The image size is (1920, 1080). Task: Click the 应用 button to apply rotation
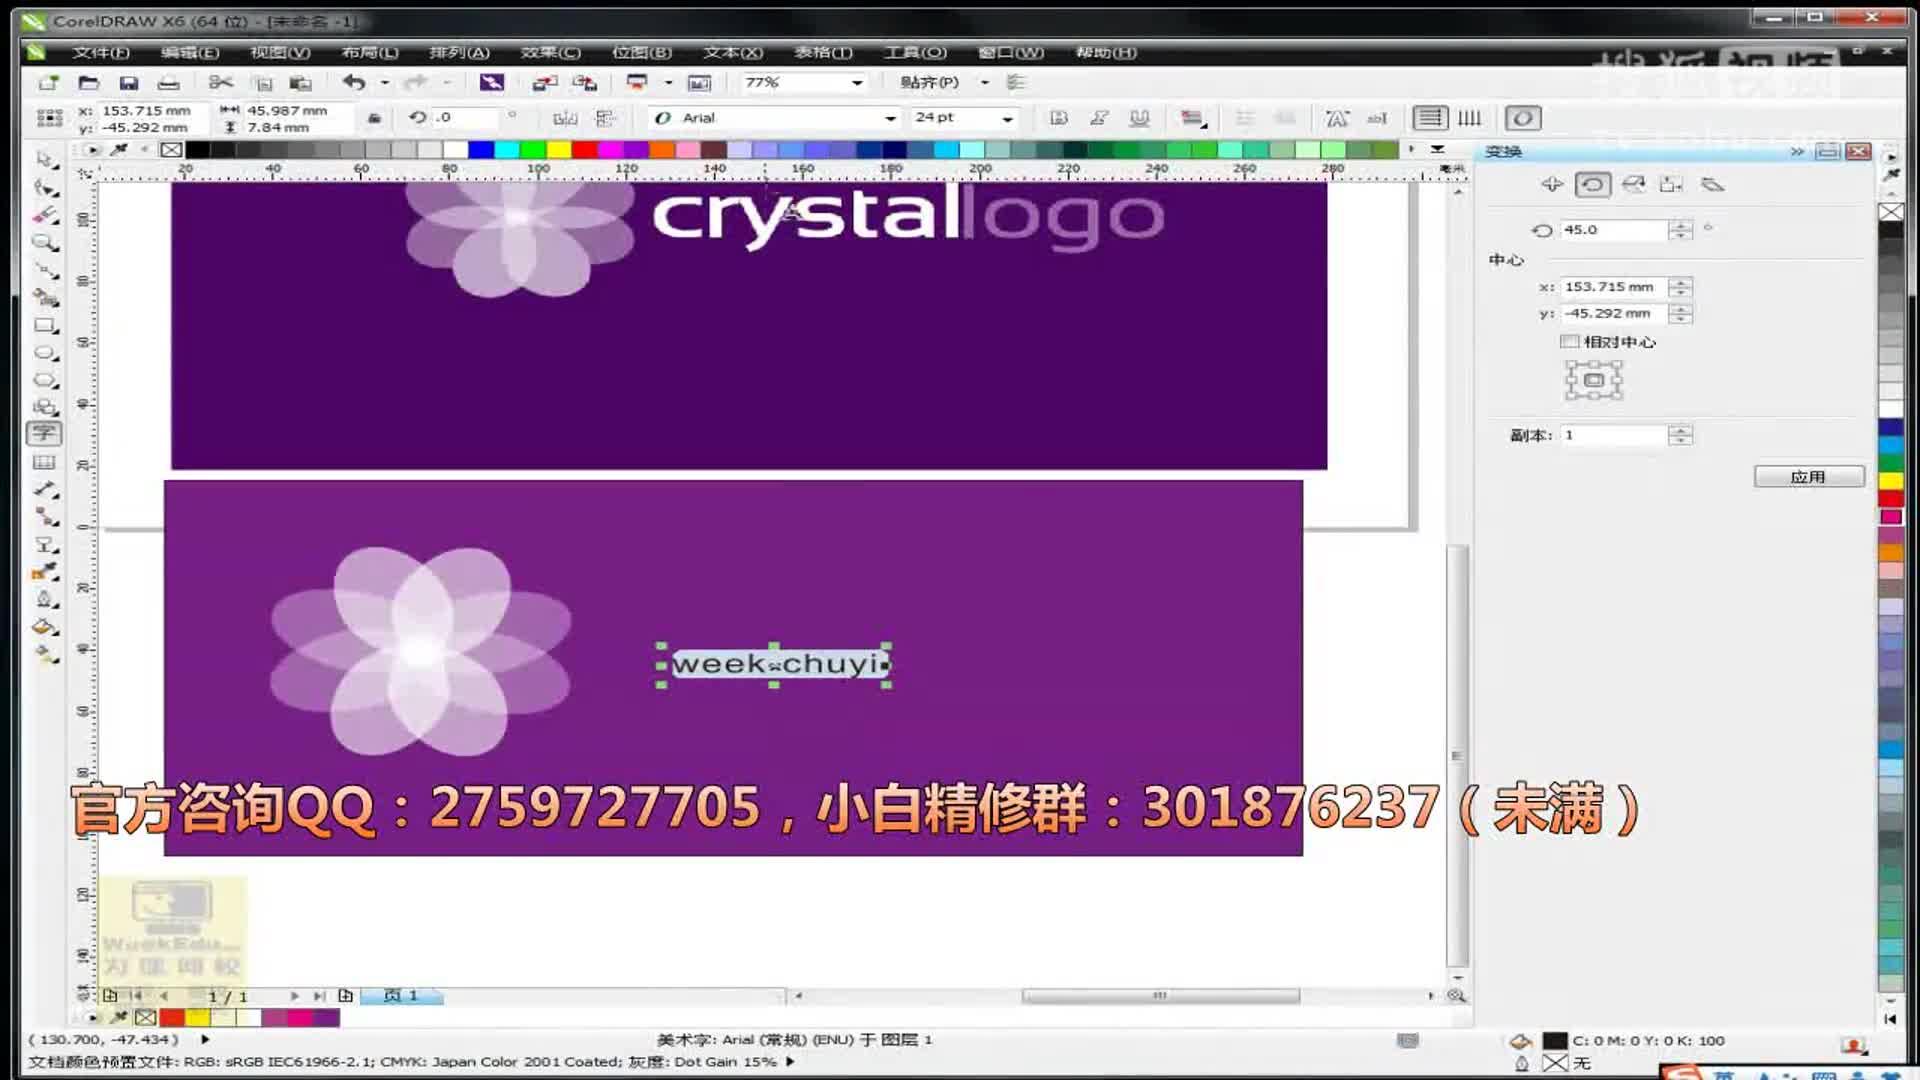[x=1810, y=476]
